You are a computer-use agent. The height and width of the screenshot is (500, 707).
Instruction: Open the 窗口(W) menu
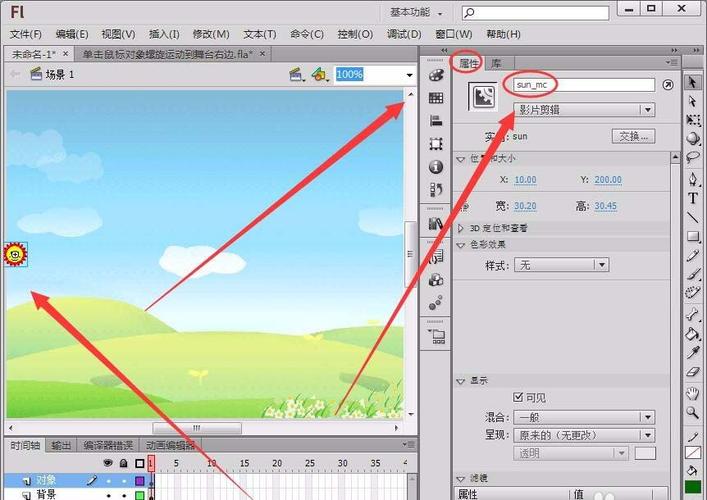[454, 34]
